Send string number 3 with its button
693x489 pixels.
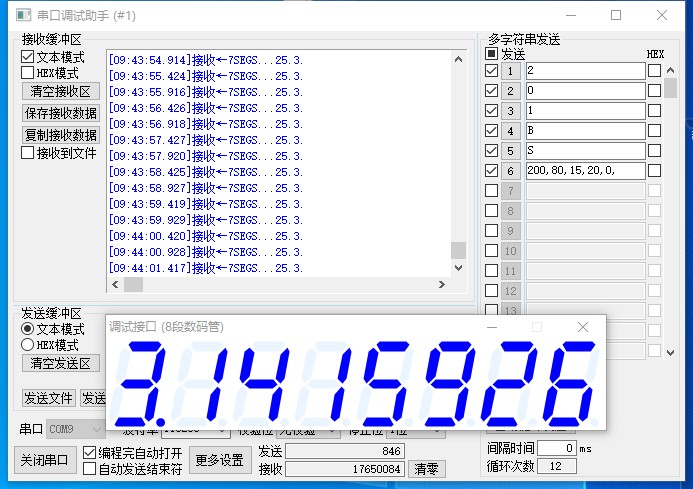[510, 111]
